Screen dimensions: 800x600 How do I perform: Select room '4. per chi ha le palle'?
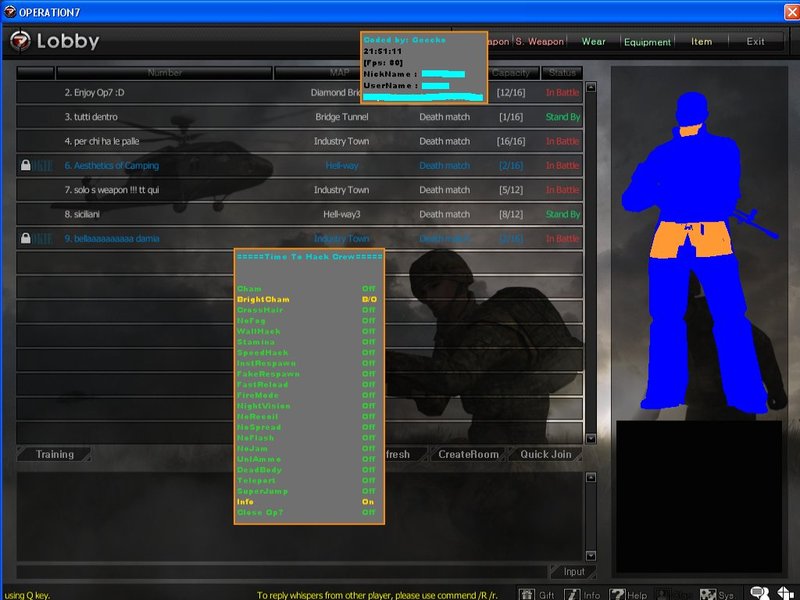299,141
